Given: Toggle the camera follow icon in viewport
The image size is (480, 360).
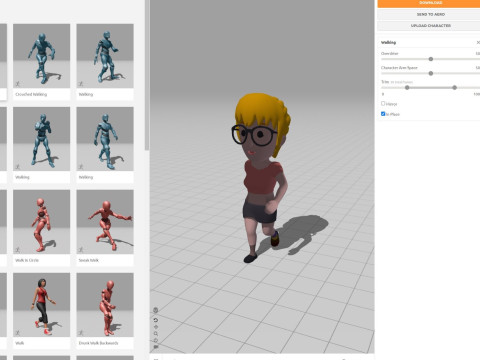Looking at the screenshot, I should pyautogui.click(x=156, y=347).
